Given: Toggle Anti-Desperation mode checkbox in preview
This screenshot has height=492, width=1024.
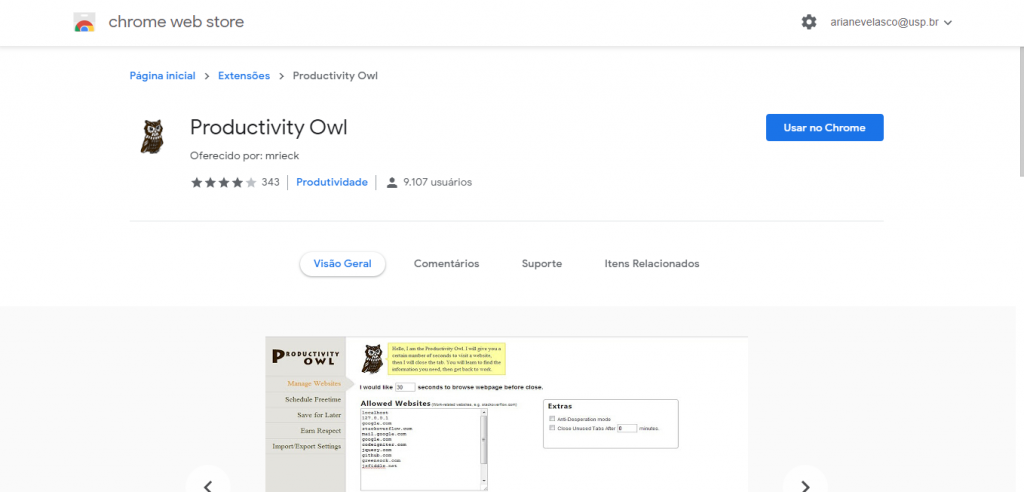Looking at the screenshot, I should pyautogui.click(x=552, y=419).
